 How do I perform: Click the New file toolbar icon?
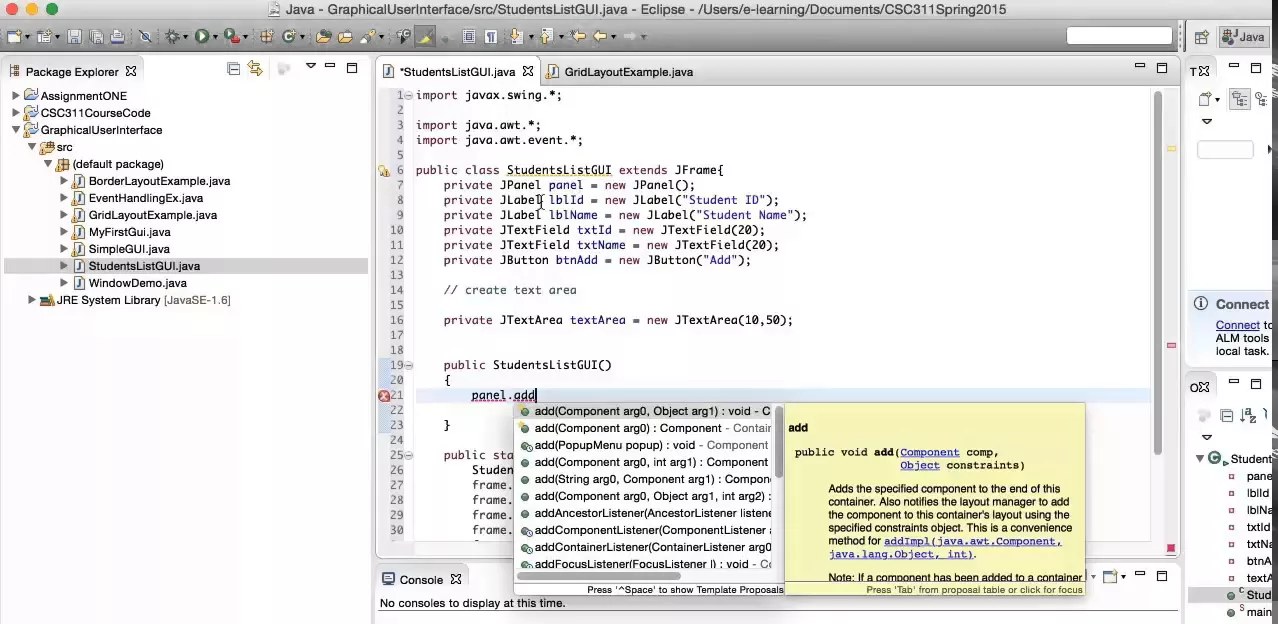pos(13,37)
